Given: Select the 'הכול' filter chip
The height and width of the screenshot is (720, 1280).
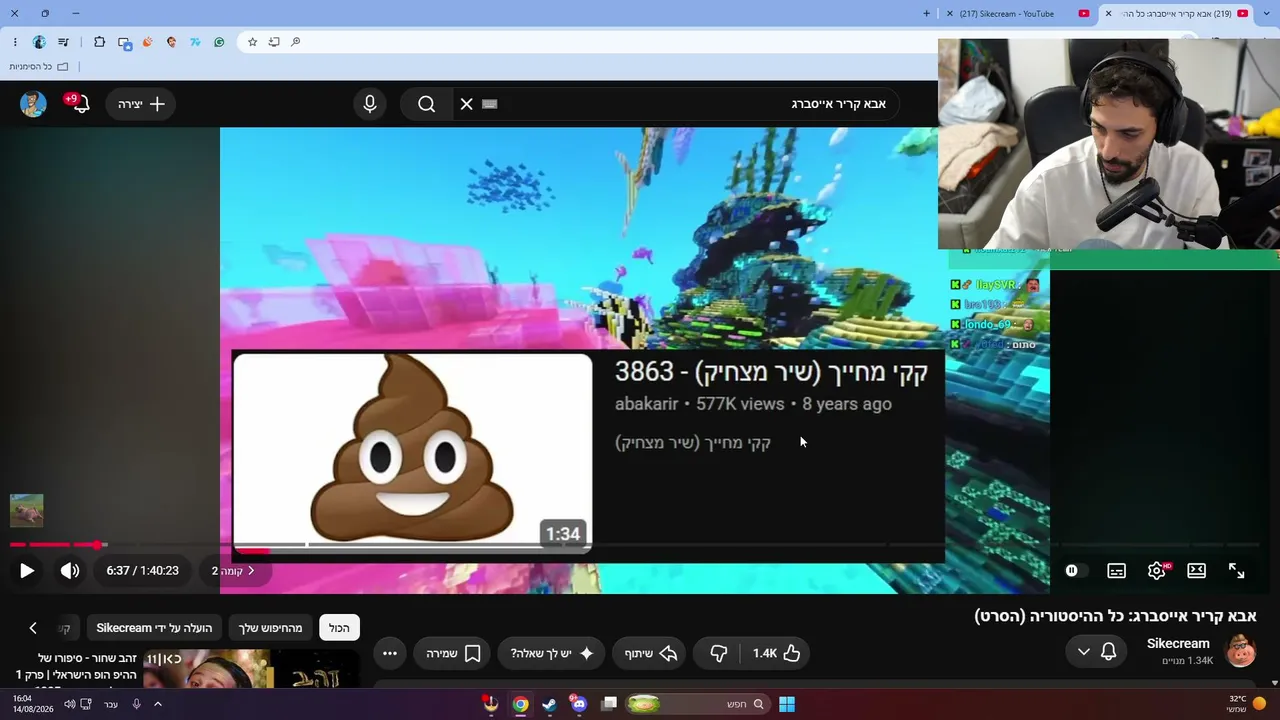Looking at the screenshot, I should coord(339,628).
